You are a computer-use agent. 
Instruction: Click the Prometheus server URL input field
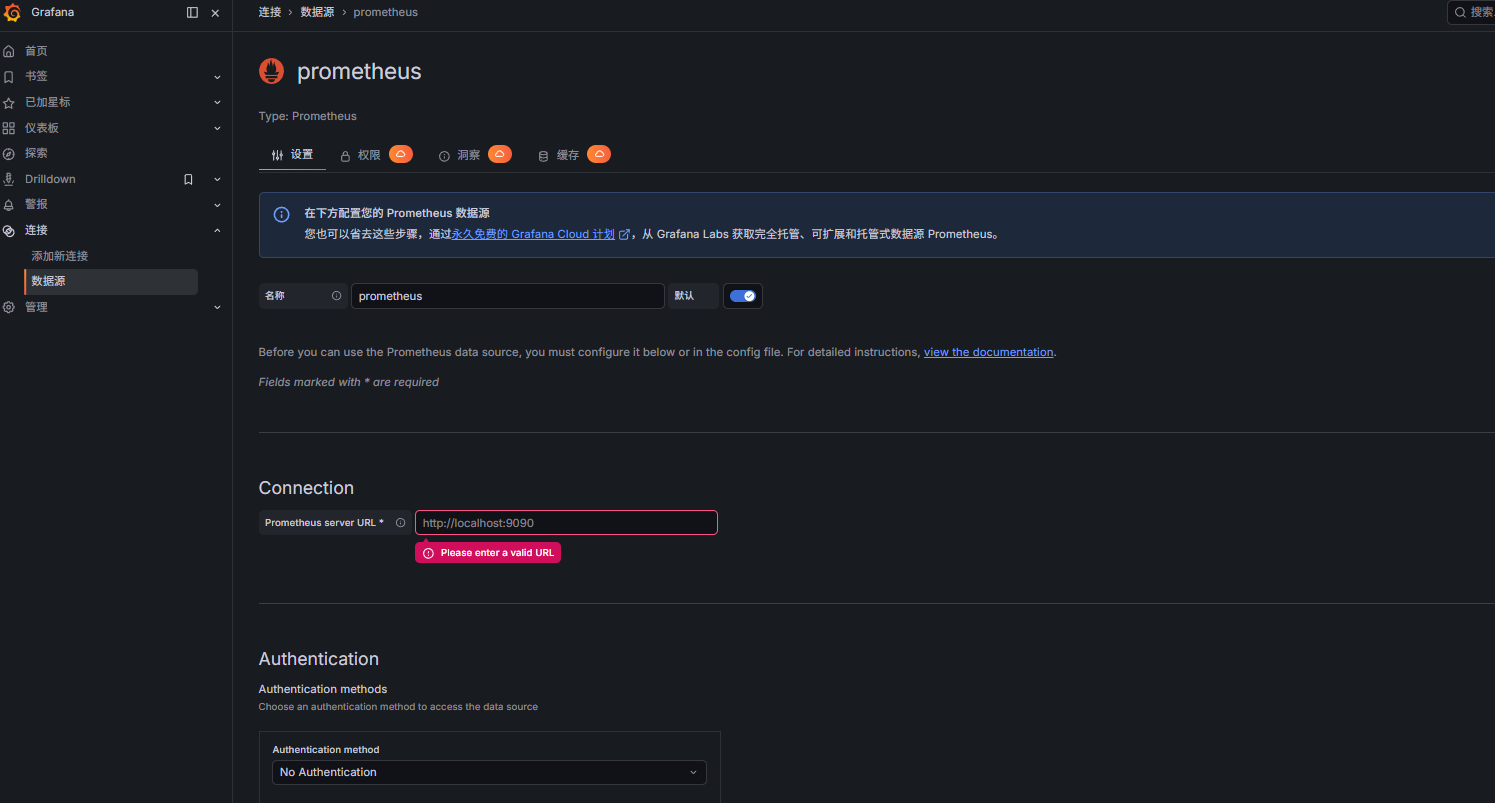click(x=566, y=523)
